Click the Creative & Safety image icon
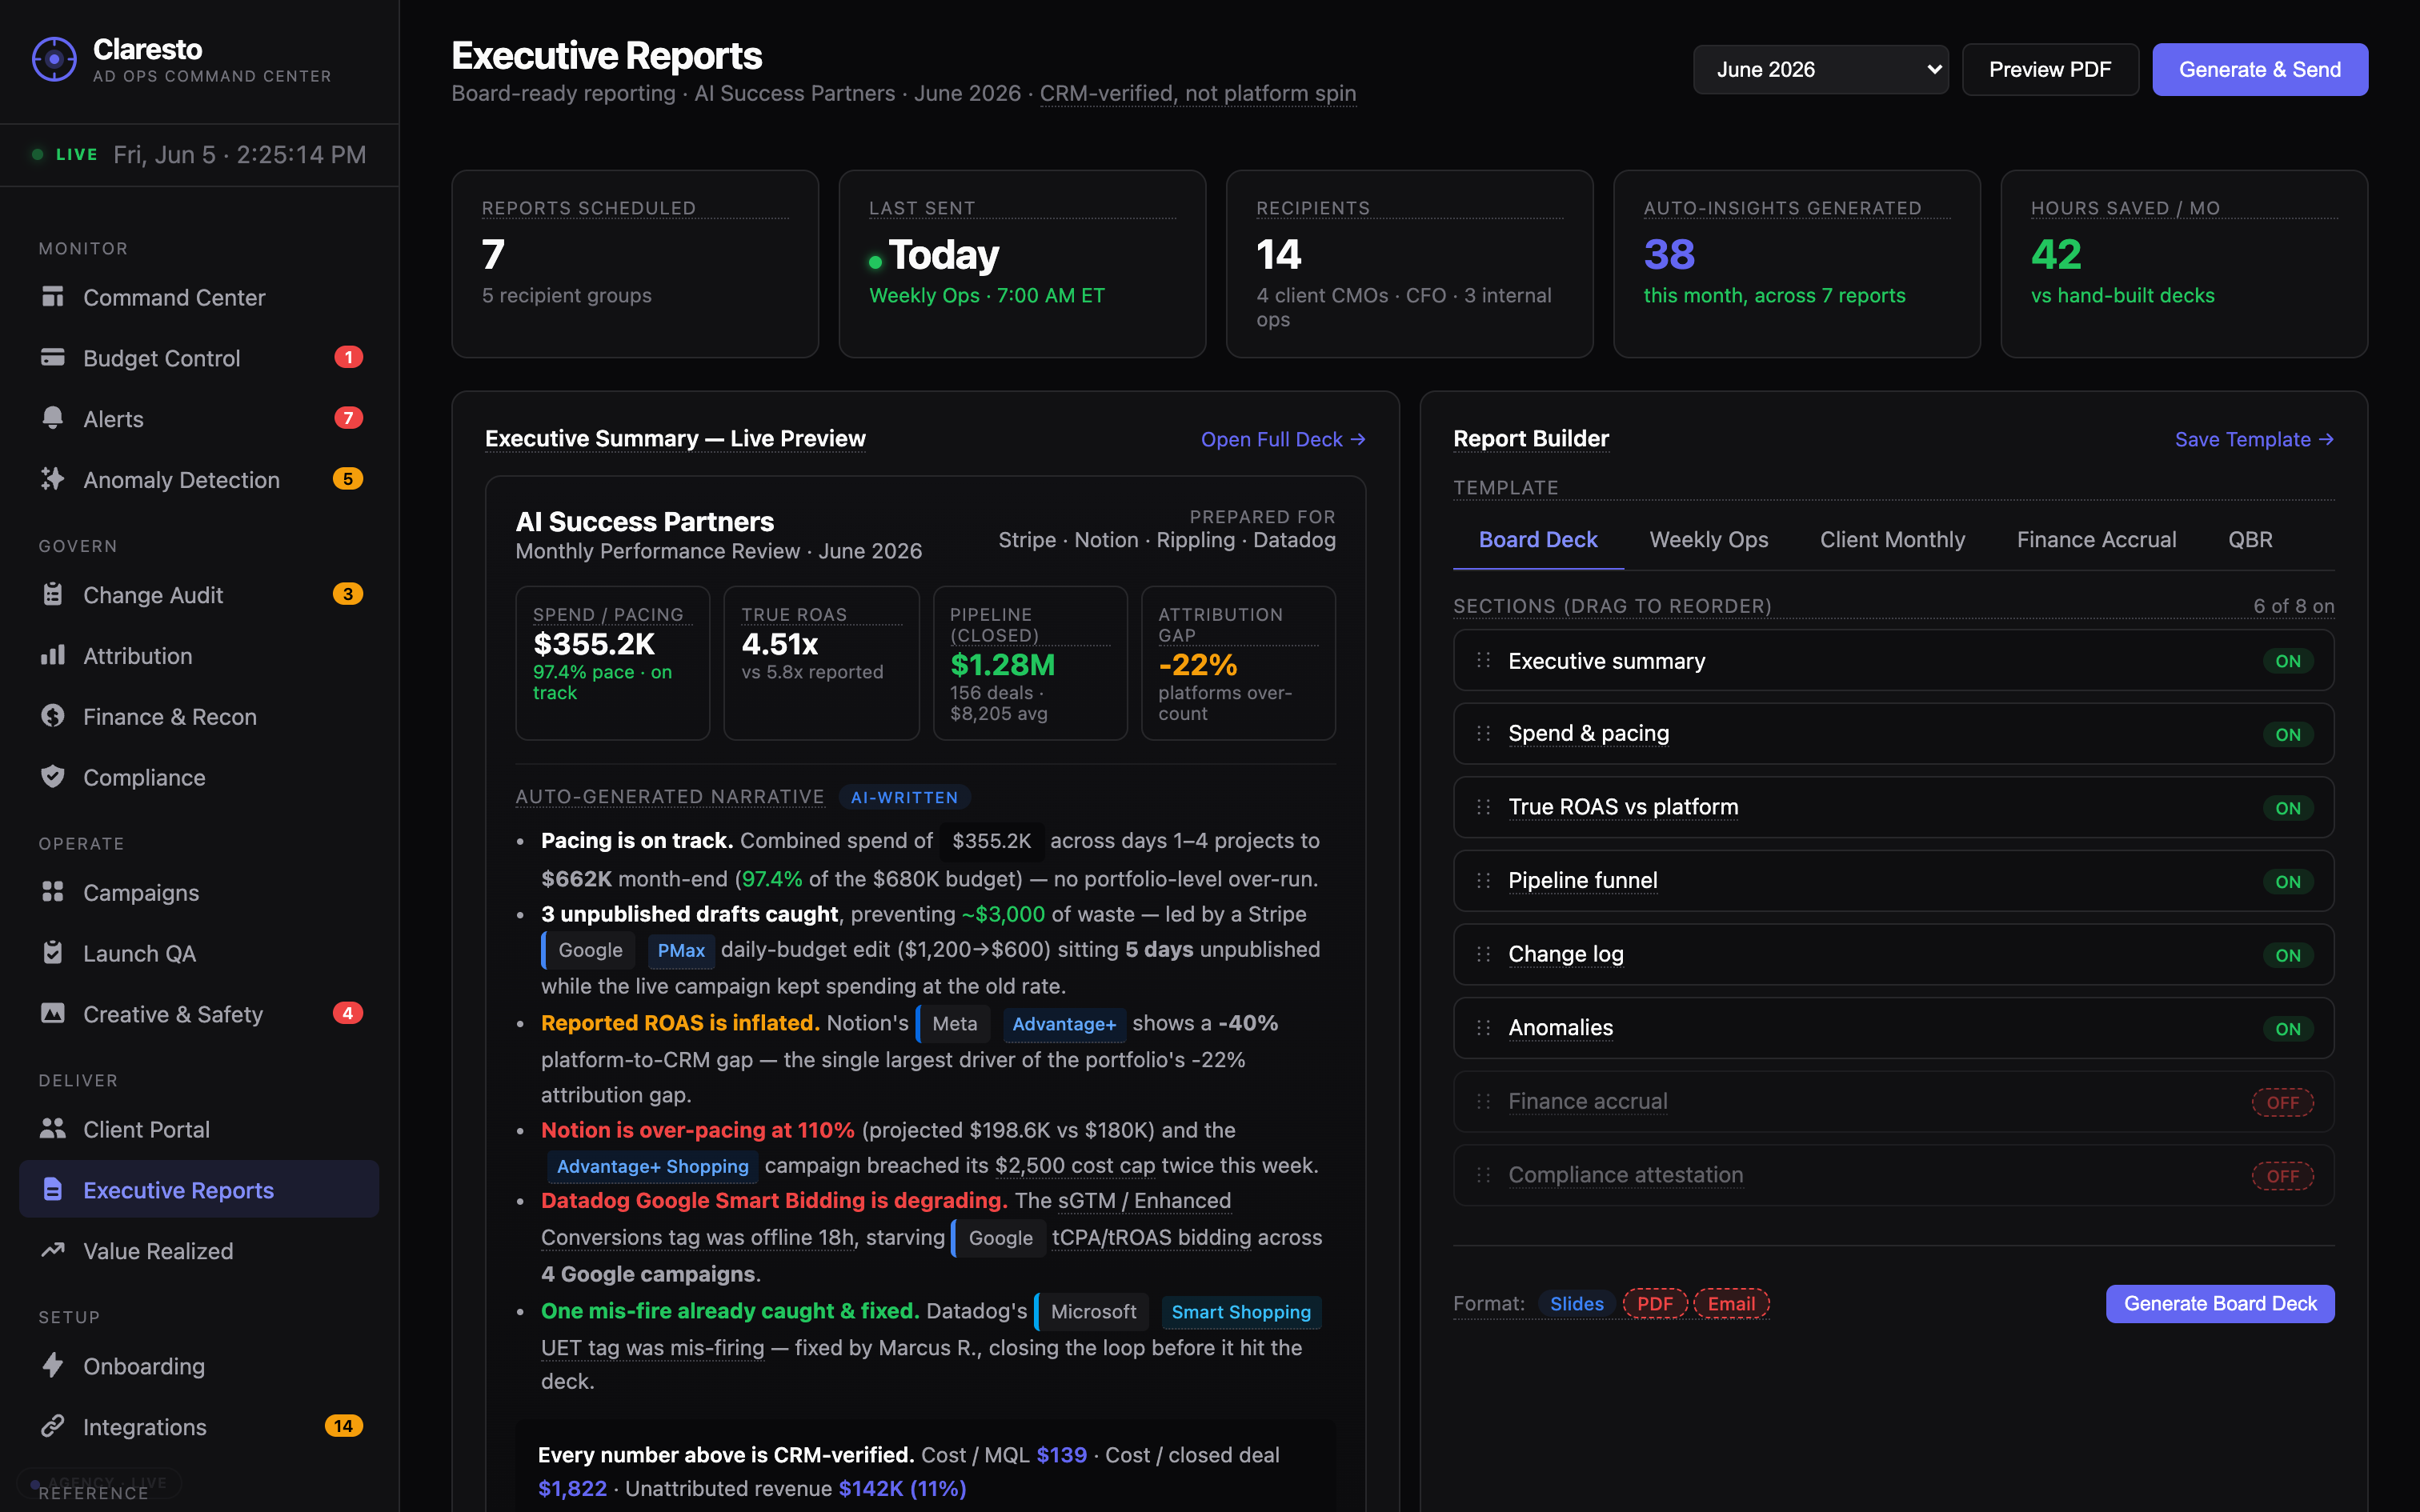2420x1512 pixels. [x=53, y=1013]
